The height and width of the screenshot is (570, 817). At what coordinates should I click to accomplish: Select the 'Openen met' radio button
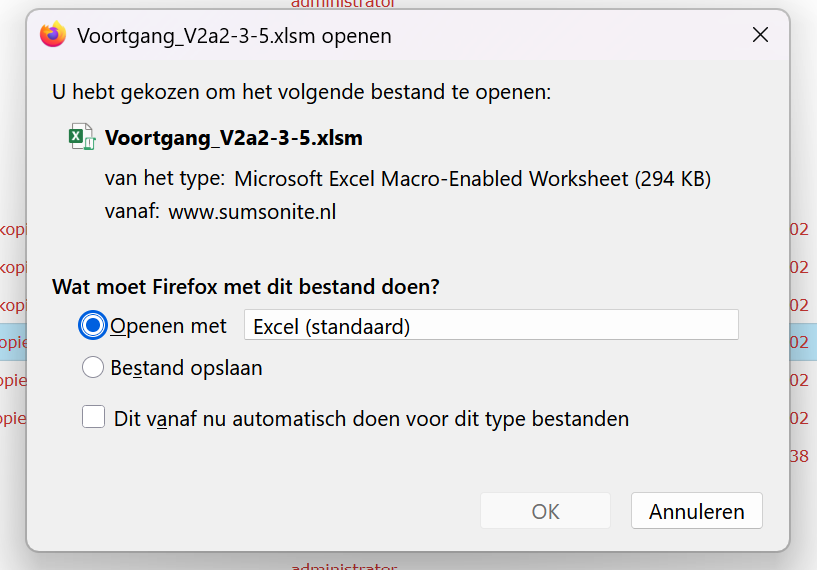(x=94, y=326)
